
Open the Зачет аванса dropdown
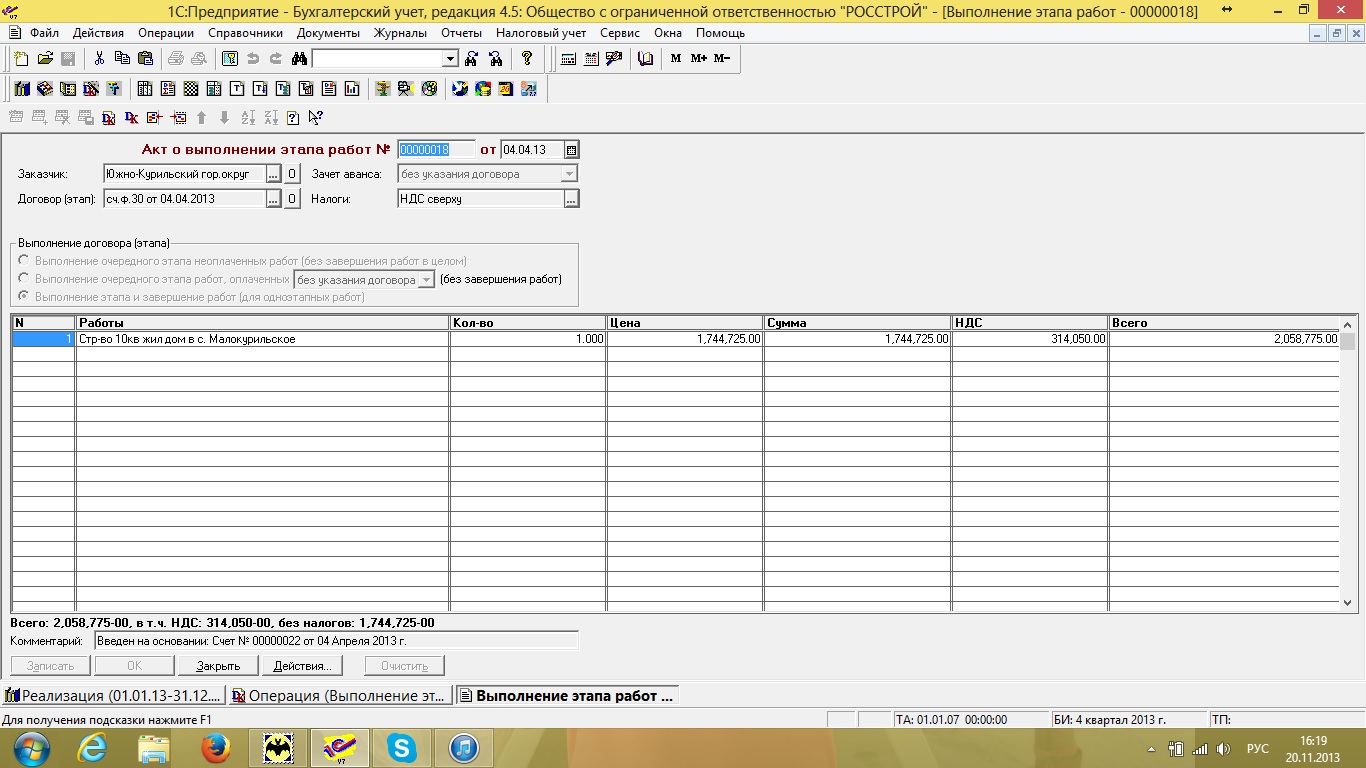click(569, 174)
